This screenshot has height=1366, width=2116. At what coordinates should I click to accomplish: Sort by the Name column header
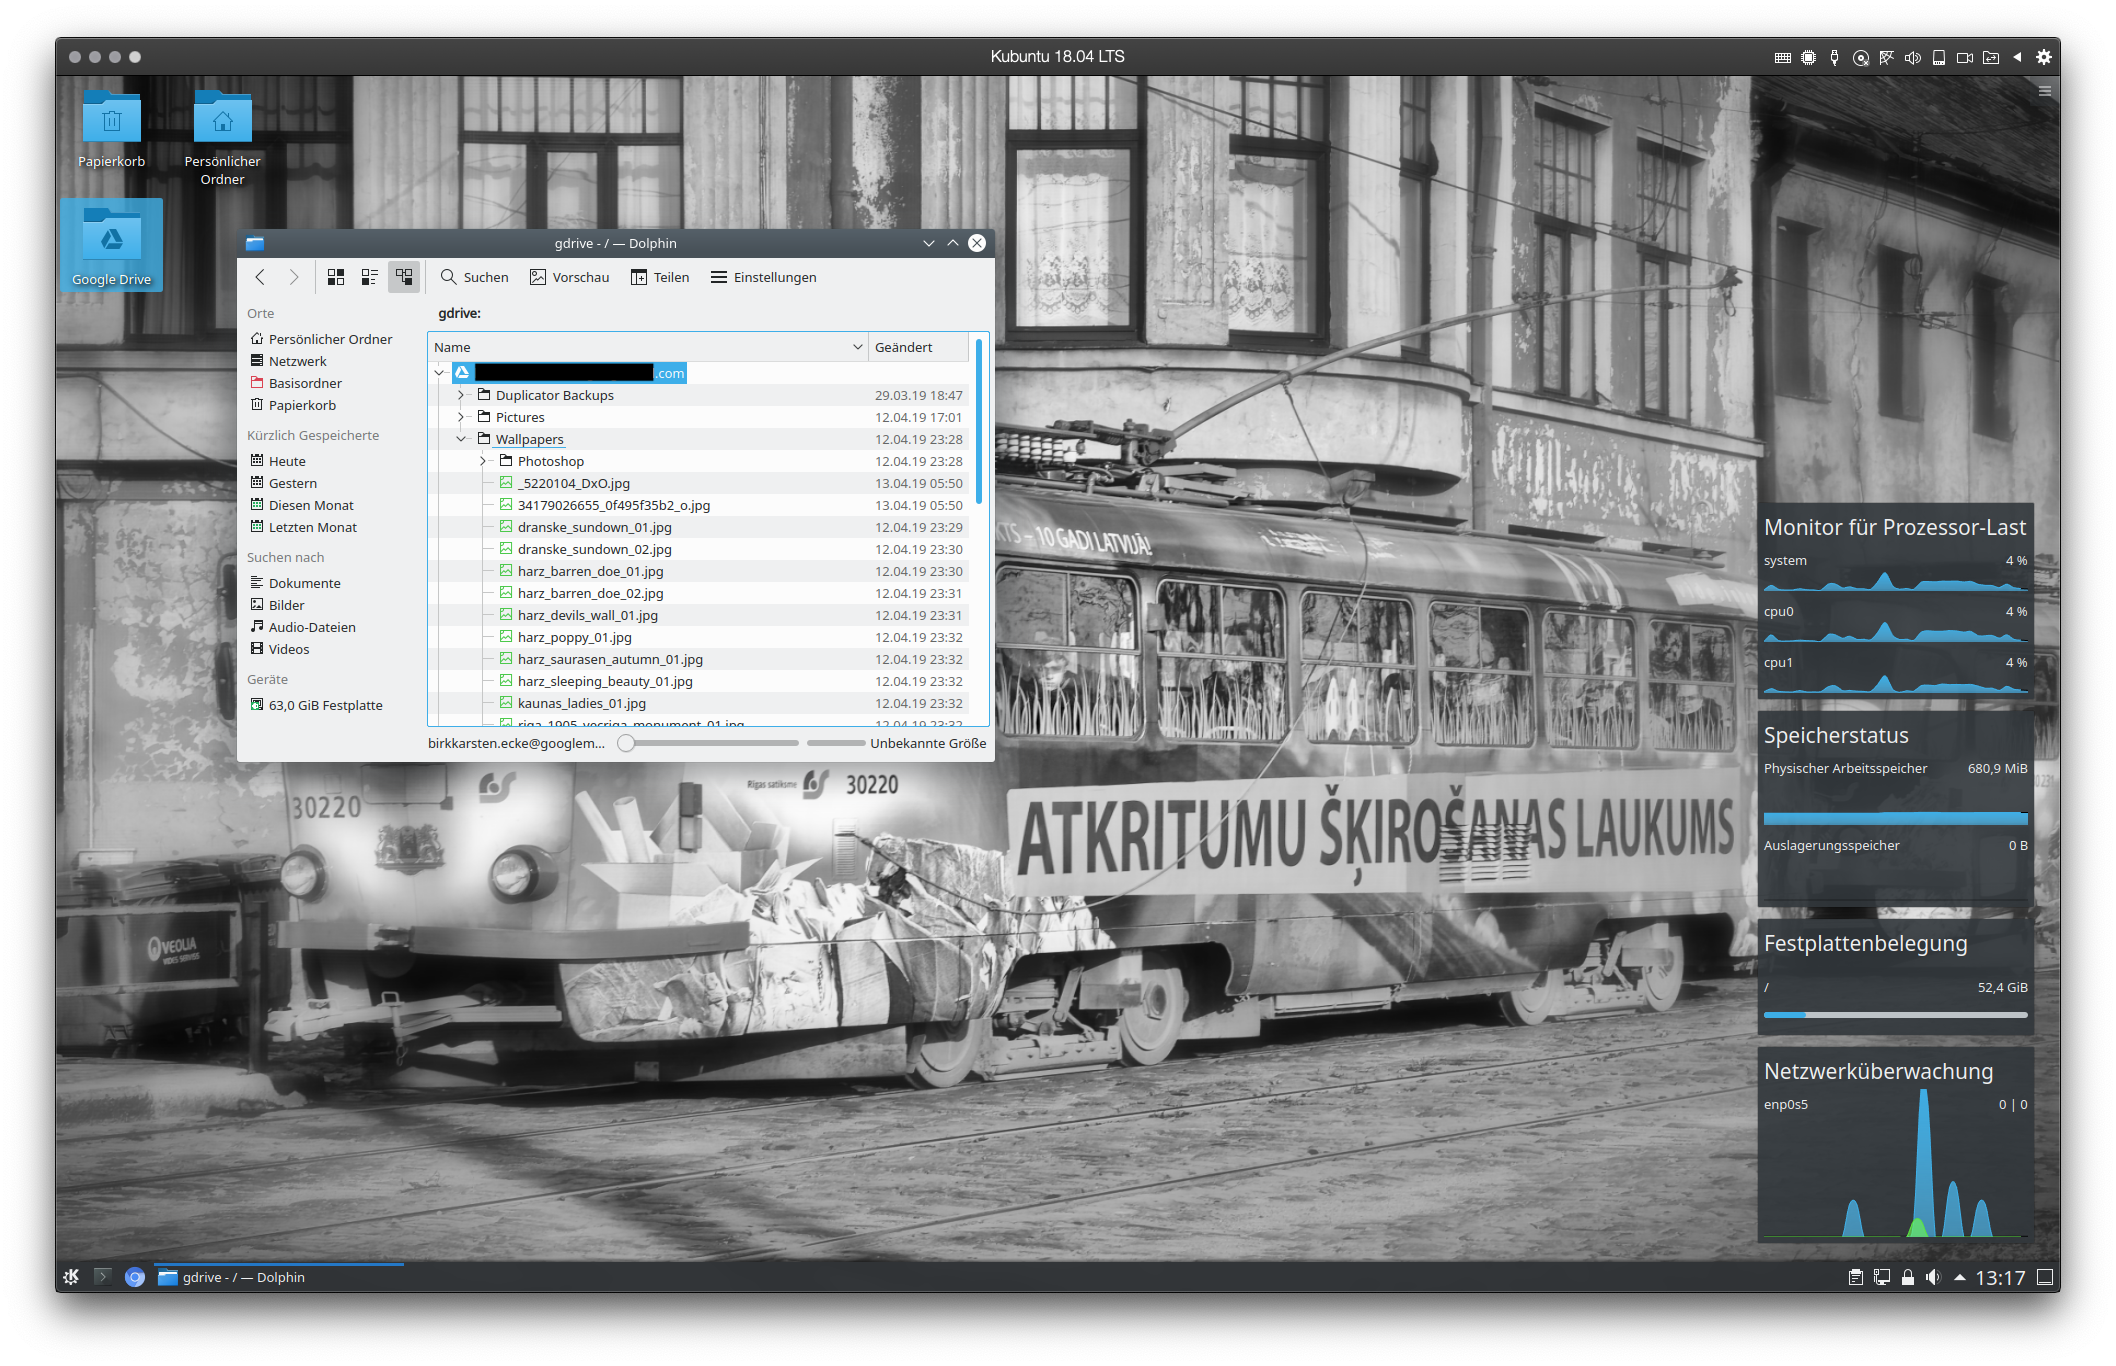pyautogui.click(x=647, y=347)
